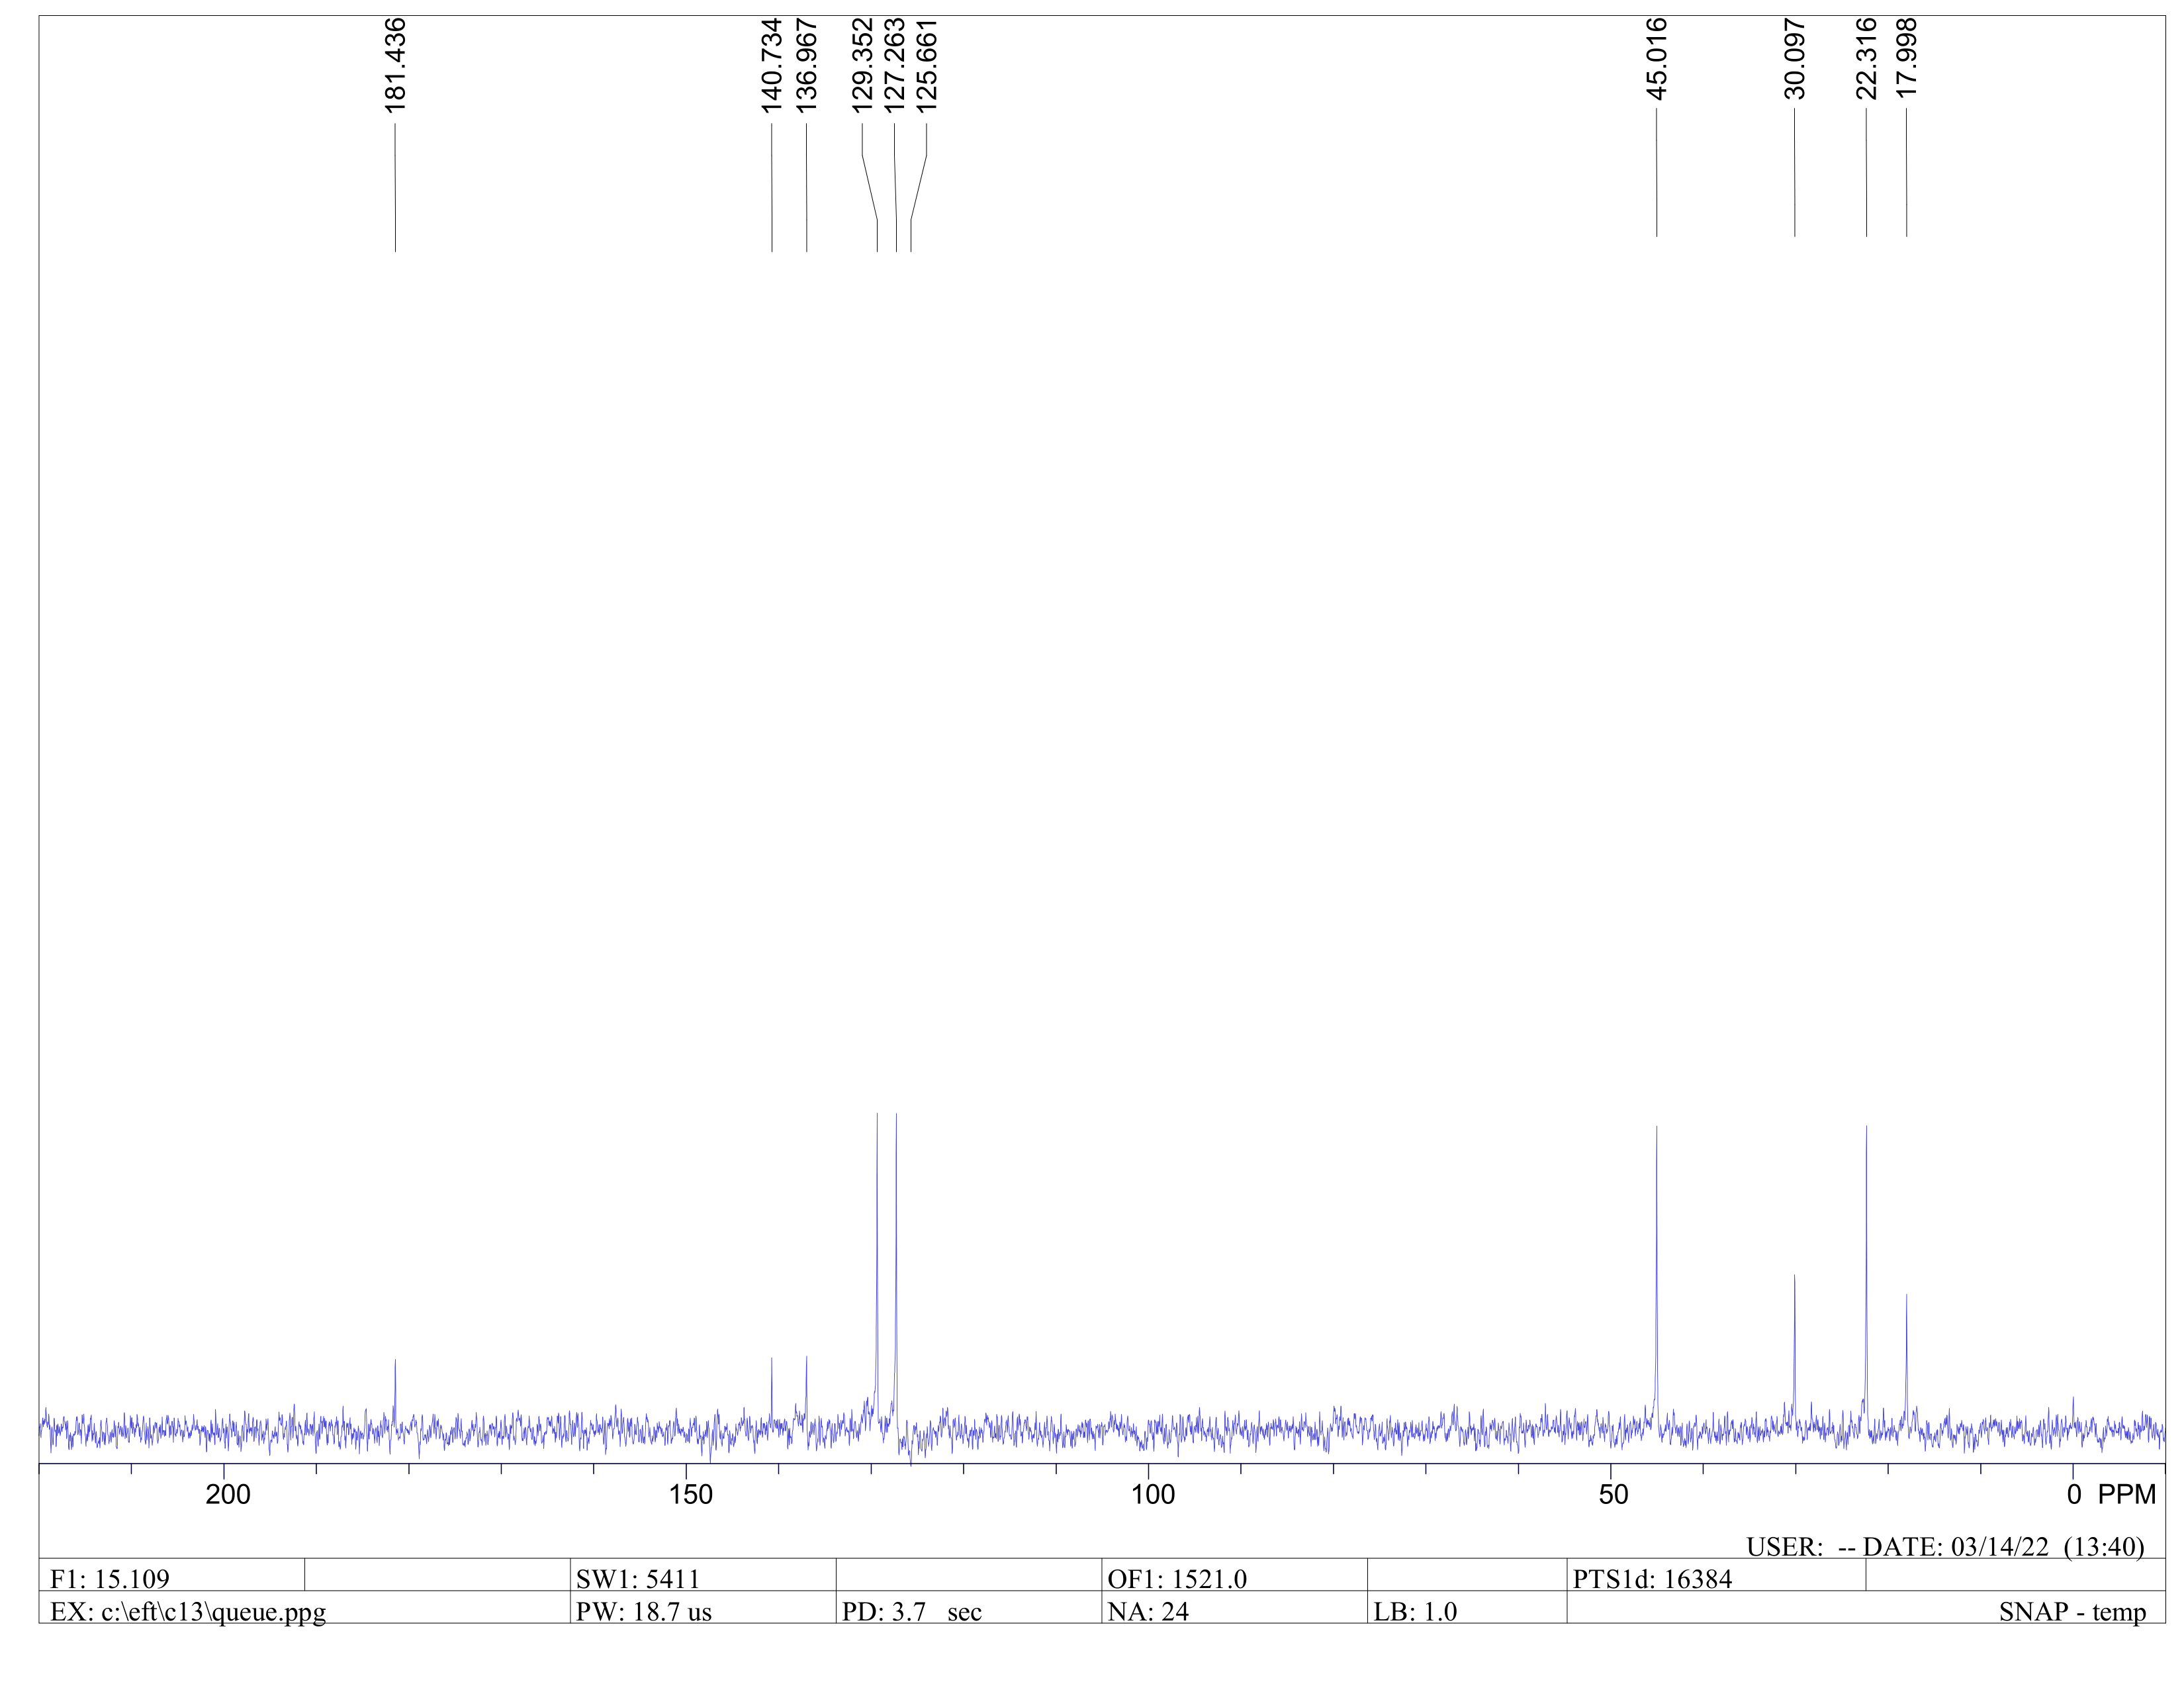
Task: Click the 30.097 peak label
Action: (x=1794, y=59)
